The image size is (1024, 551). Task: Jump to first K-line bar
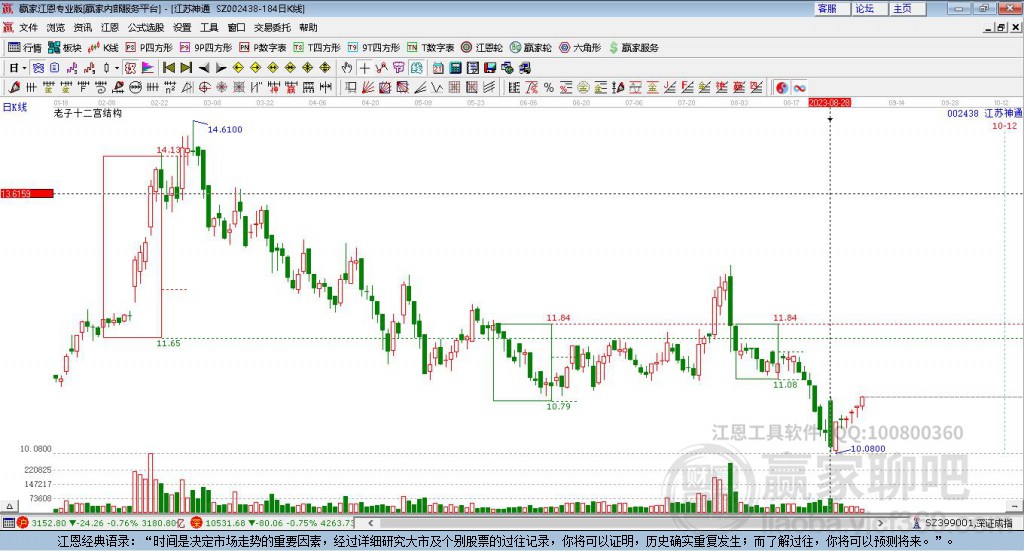[x=168, y=68]
